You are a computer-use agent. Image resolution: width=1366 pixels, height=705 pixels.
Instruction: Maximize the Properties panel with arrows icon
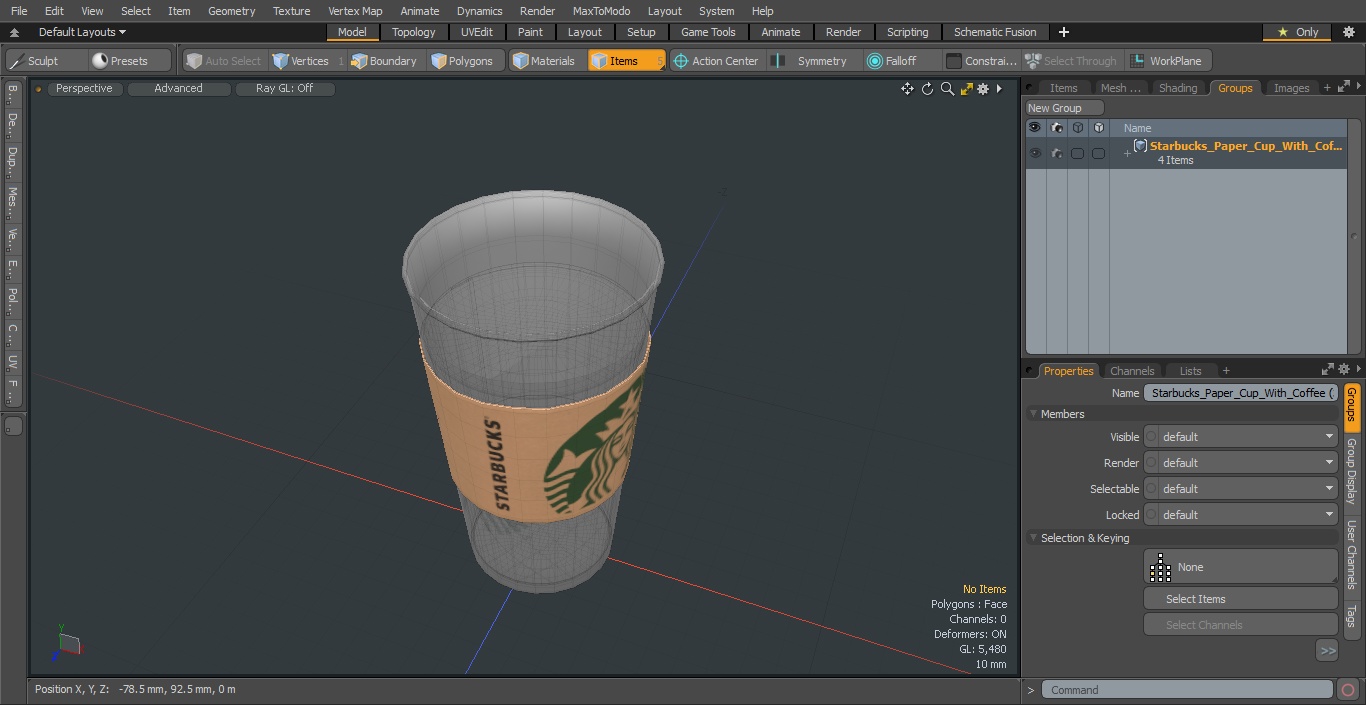tap(1327, 370)
